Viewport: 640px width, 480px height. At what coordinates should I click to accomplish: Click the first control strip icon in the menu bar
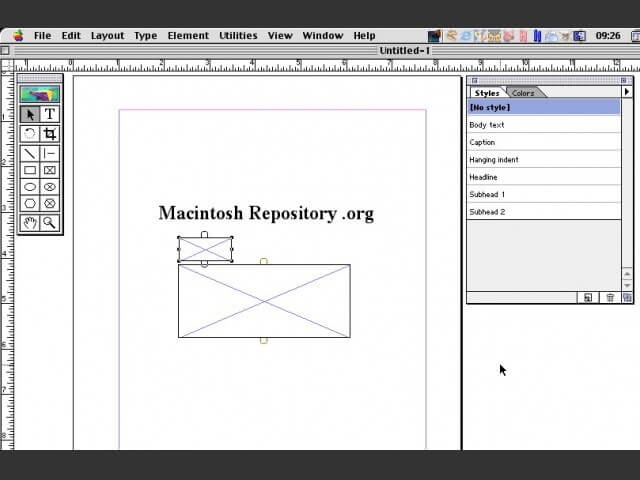[x=435, y=36]
